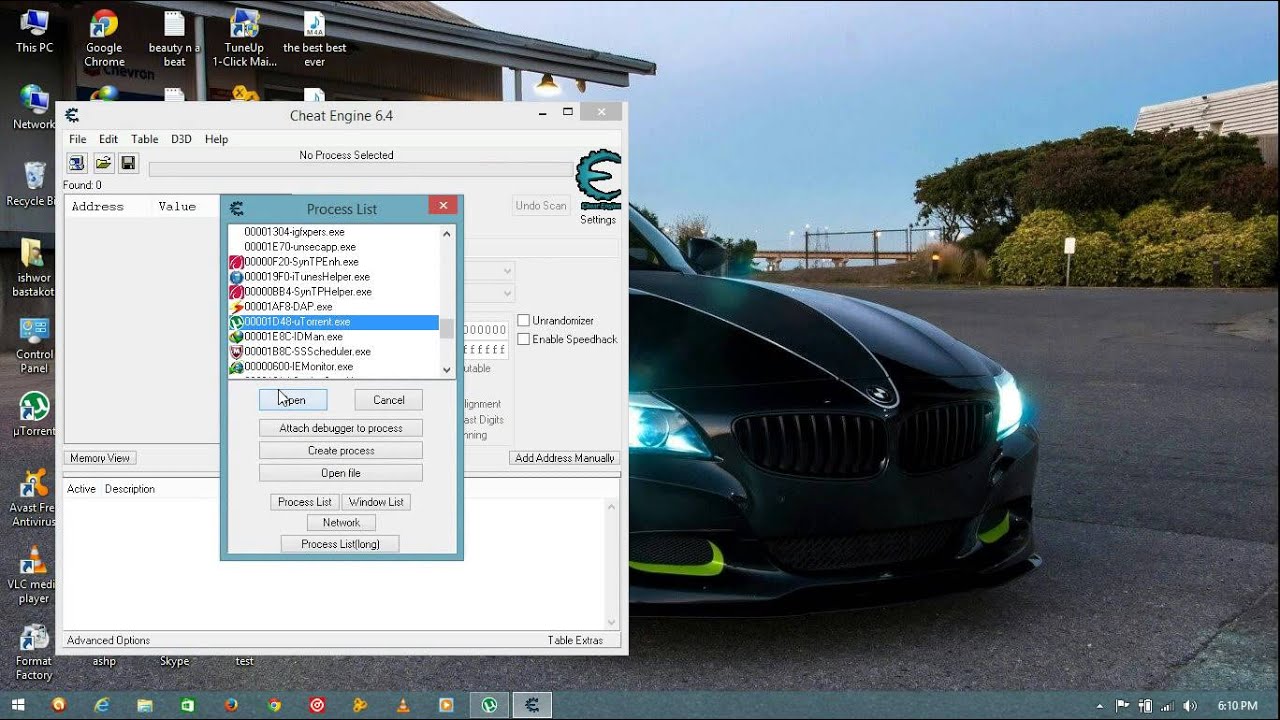Open Cheat Engine Settings logo icon
Image resolution: width=1280 pixels, height=720 pixels.
[x=599, y=180]
